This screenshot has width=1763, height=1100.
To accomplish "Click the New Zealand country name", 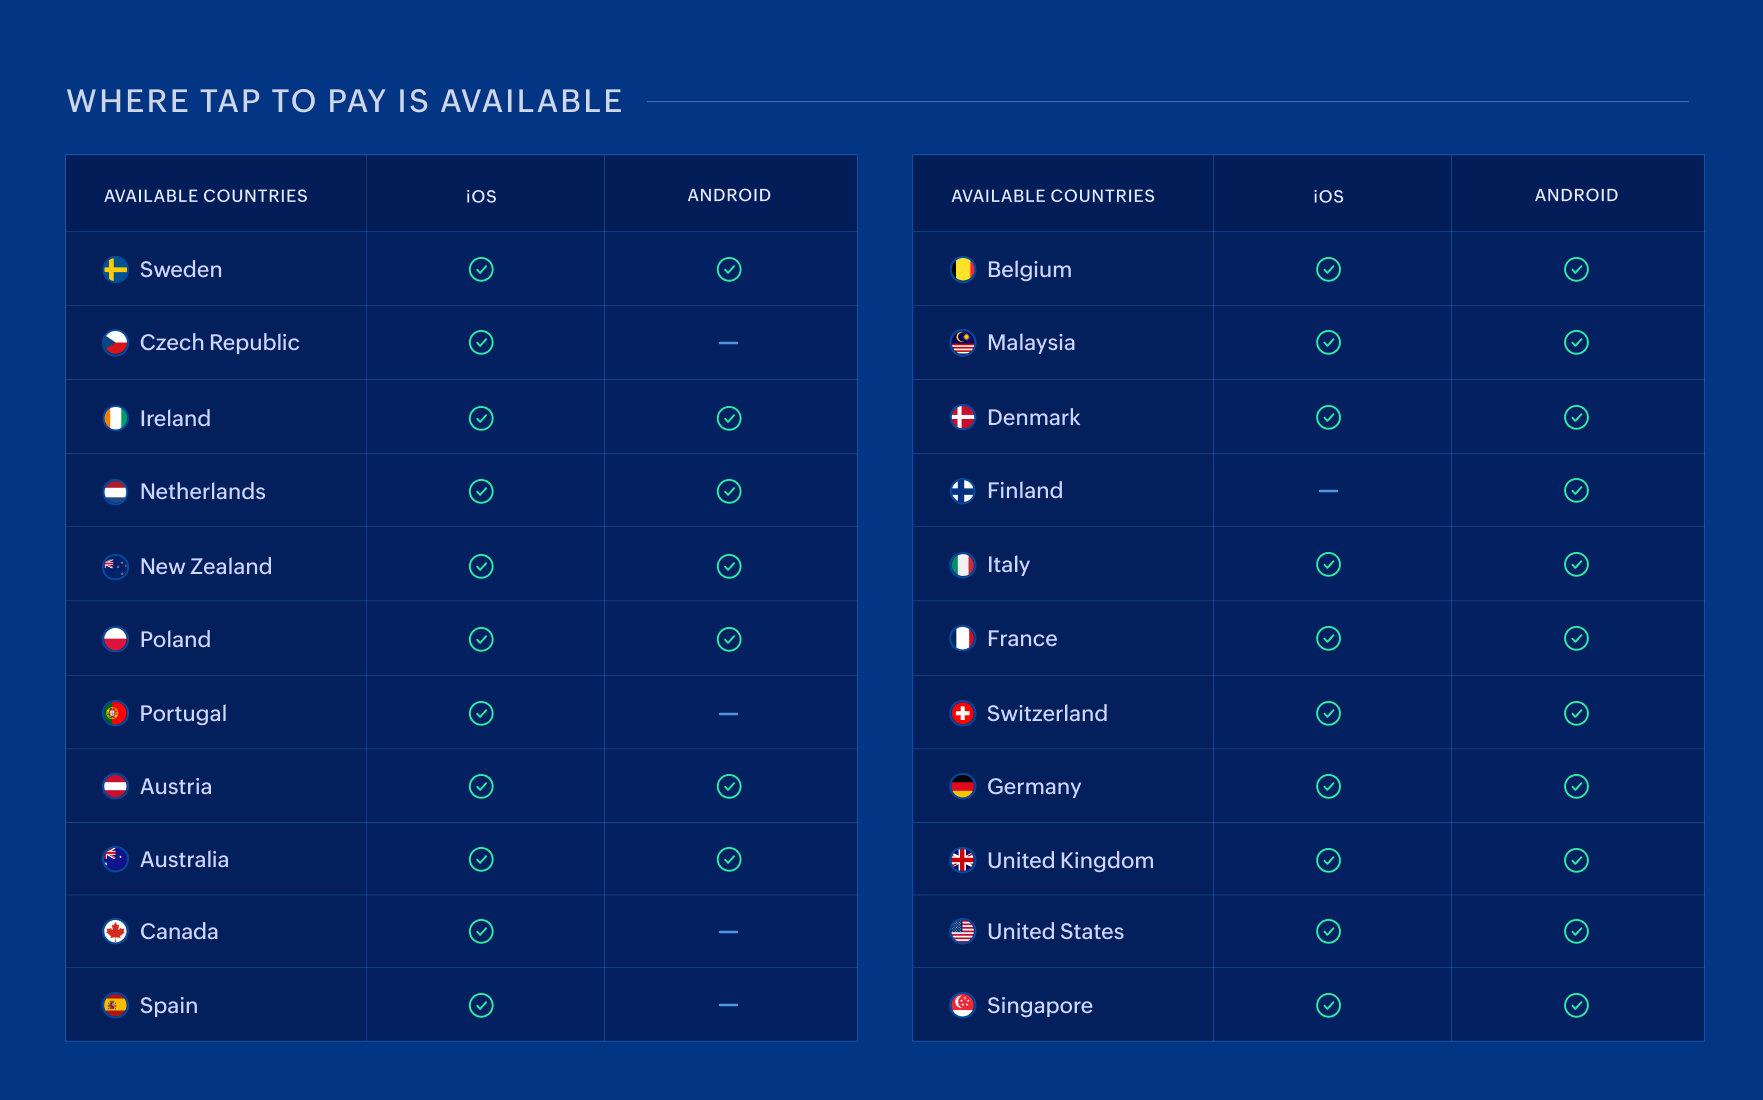I will click(206, 566).
